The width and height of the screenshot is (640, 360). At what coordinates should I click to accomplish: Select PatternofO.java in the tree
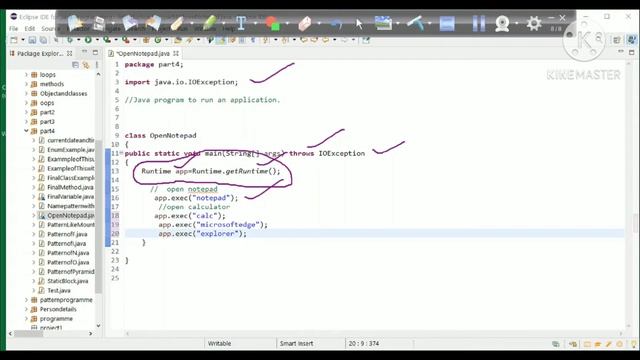point(68,262)
